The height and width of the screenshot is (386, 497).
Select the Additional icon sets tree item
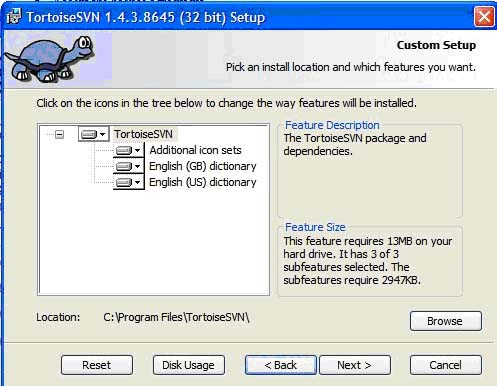(x=195, y=150)
